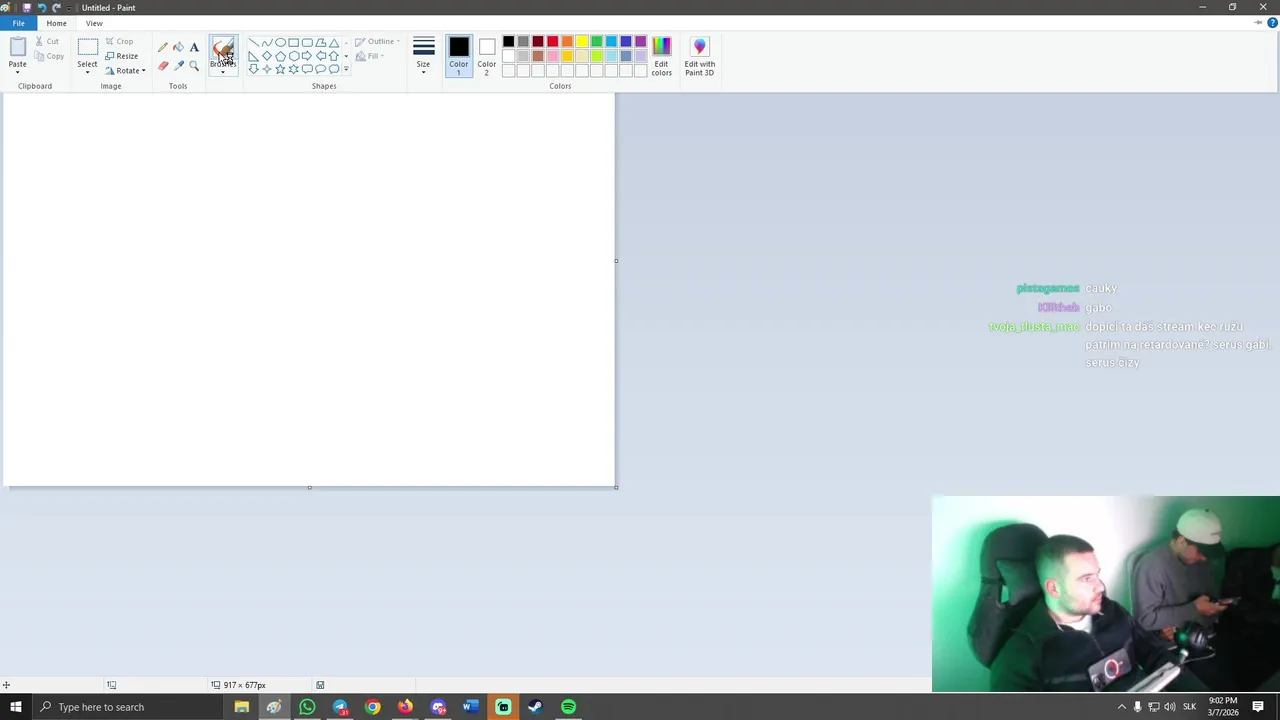Open Steam from the taskbar
The width and height of the screenshot is (1280, 720).
pos(535,707)
